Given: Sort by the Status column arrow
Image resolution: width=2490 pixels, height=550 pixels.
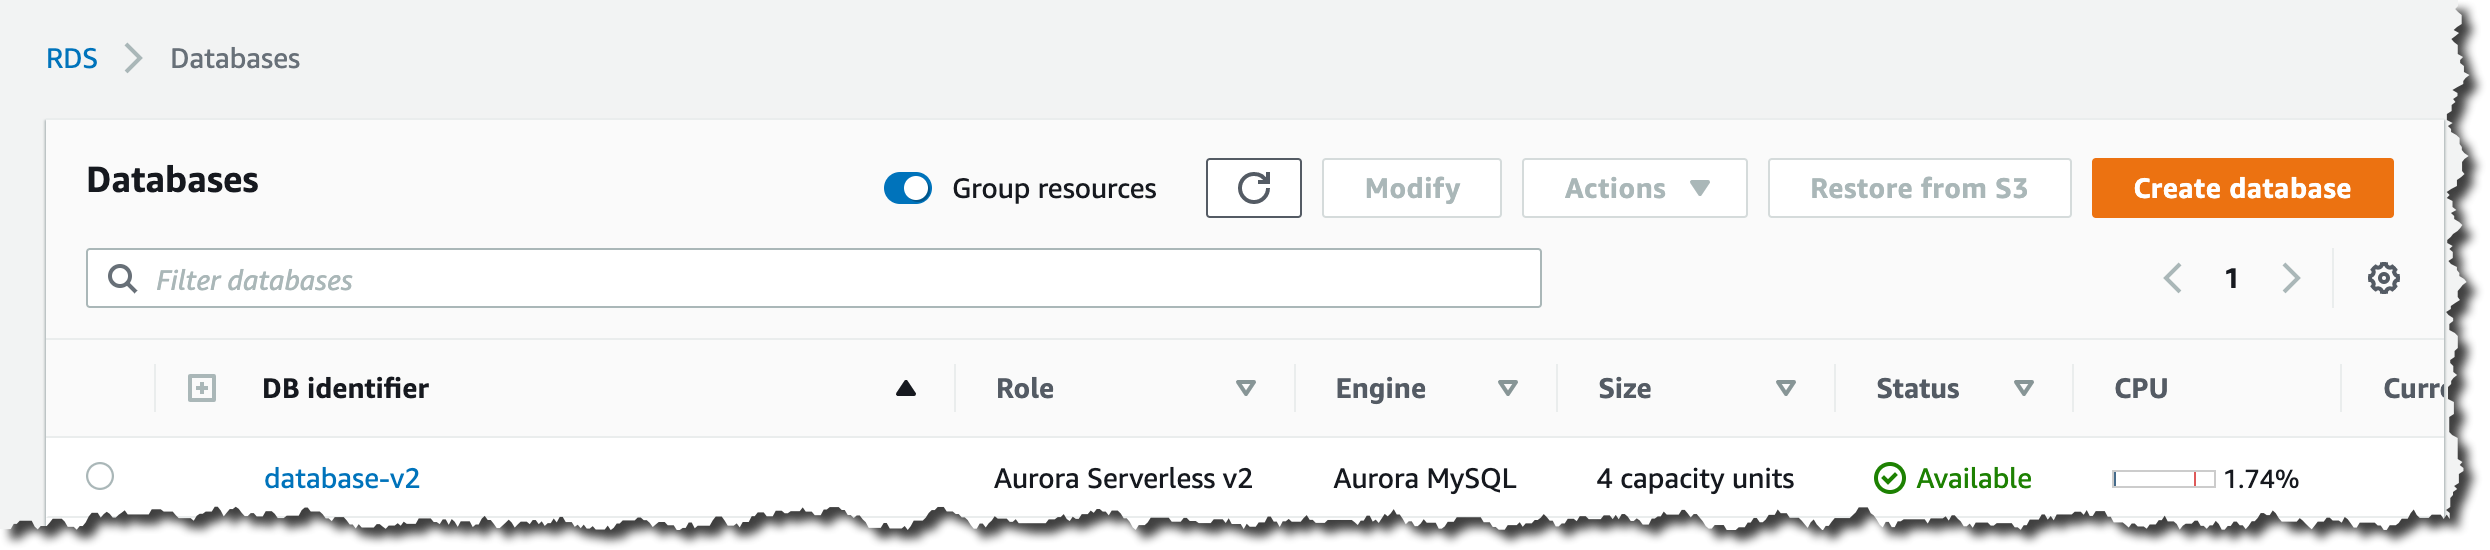Looking at the screenshot, I should (x=2023, y=388).
